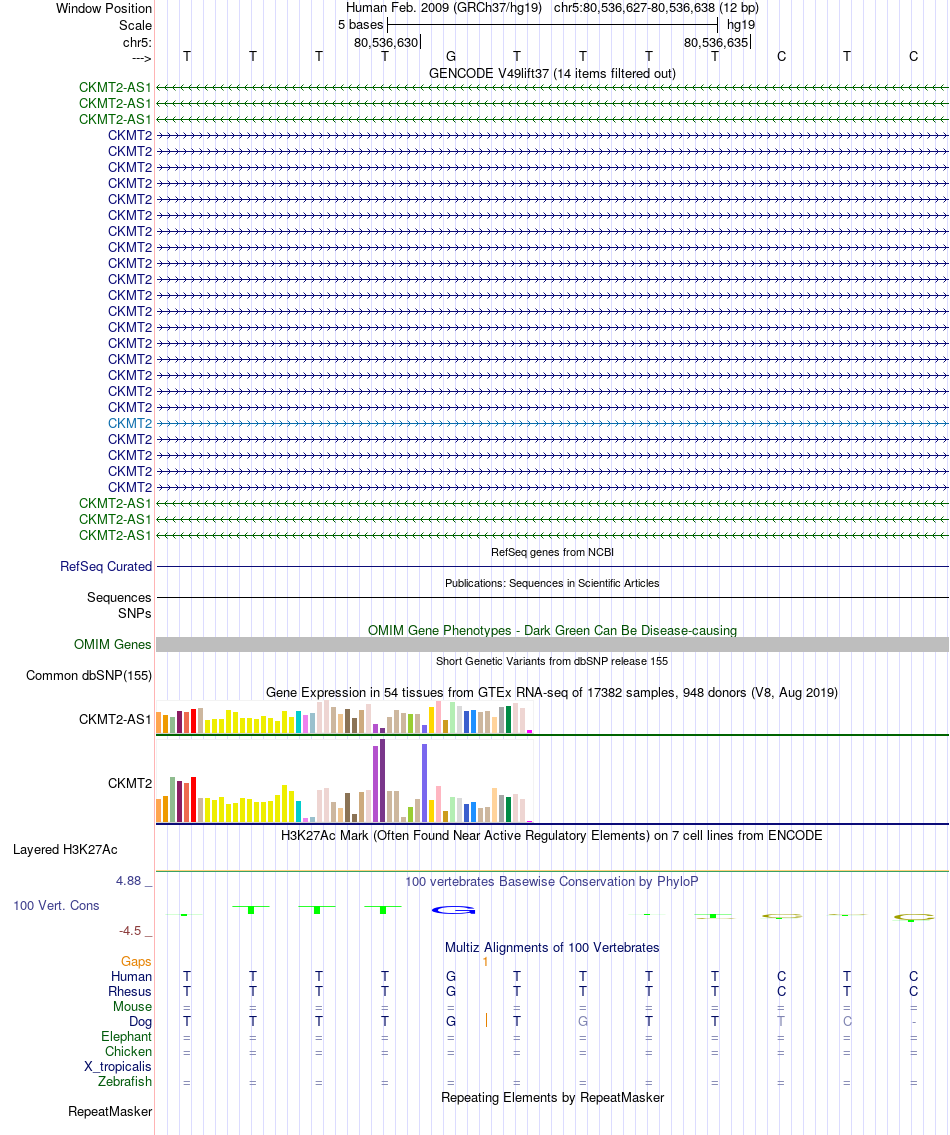The width and height of the screenshot is (950, 1135).
Task: Click the CKMT2 label beside GTEx bar chart
Action: (x=130, y=784)
